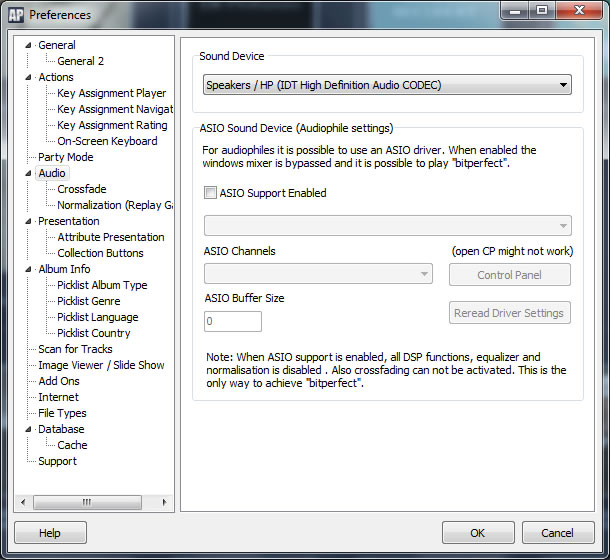
Task: Go to Picklist Genre settings
Action: point(88,301)
